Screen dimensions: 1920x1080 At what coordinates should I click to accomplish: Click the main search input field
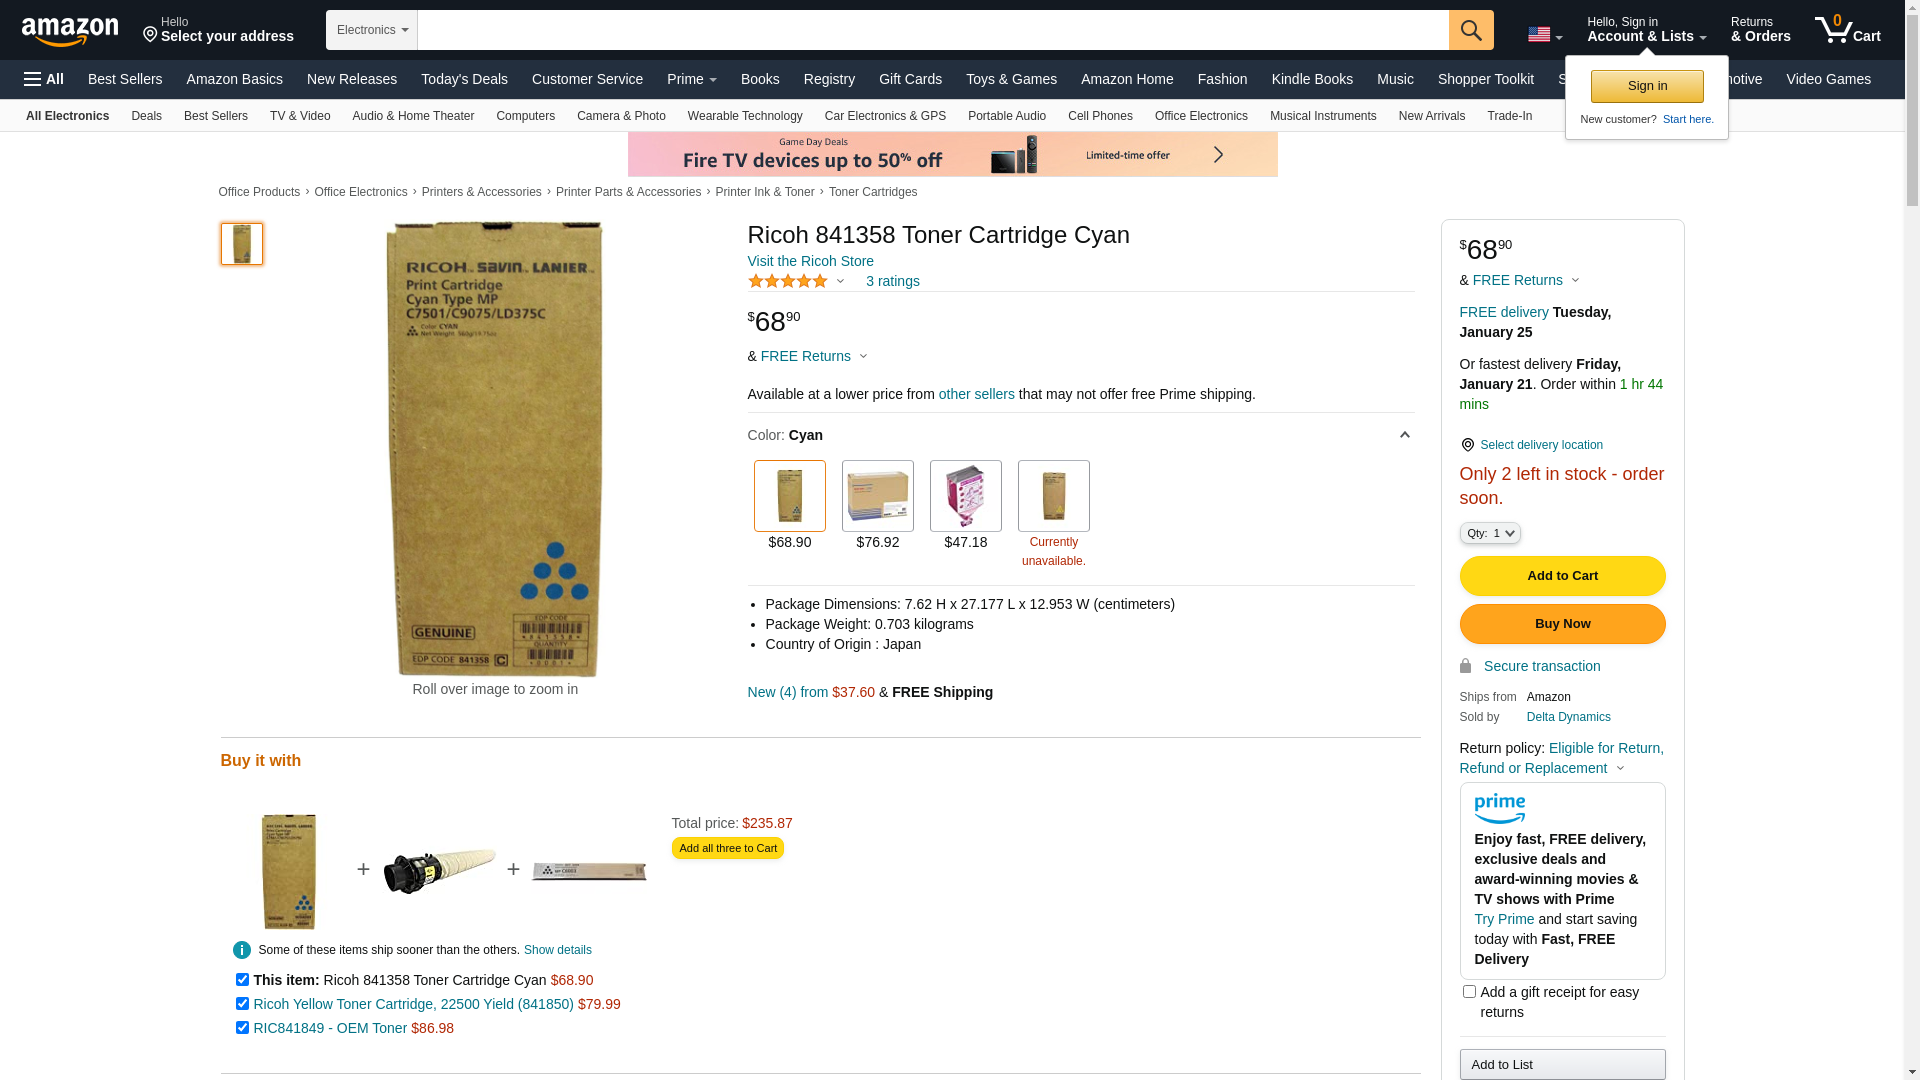pyautogui.click(x=933, y=30)
